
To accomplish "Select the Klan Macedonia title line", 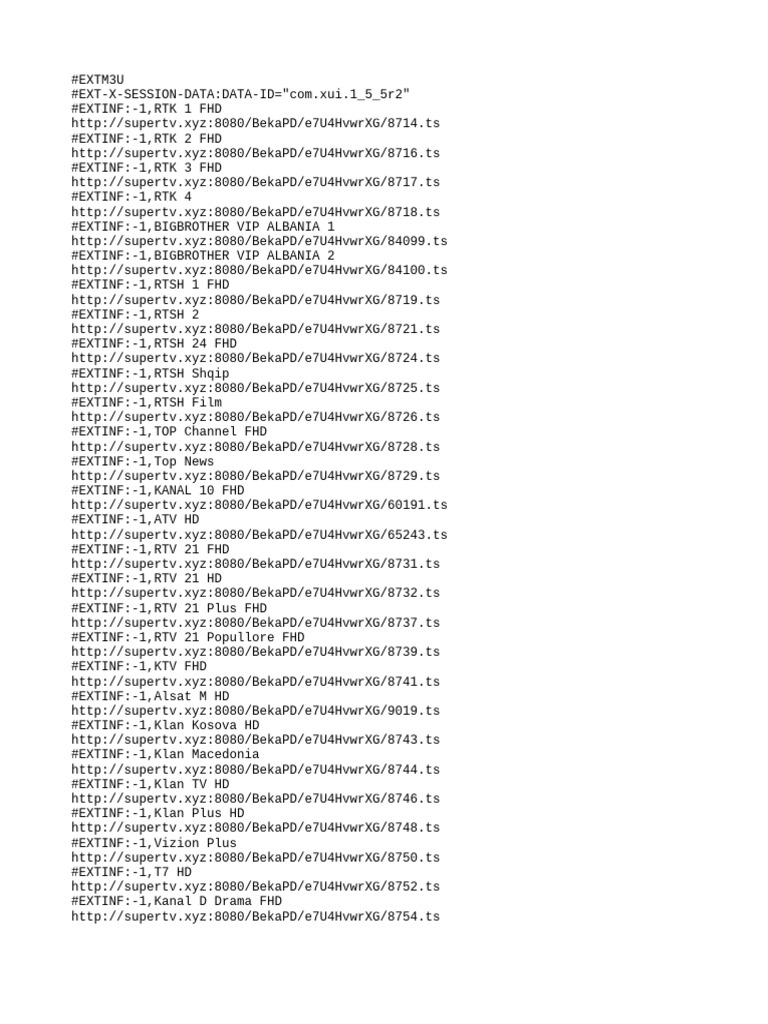I will coord(165,754).
